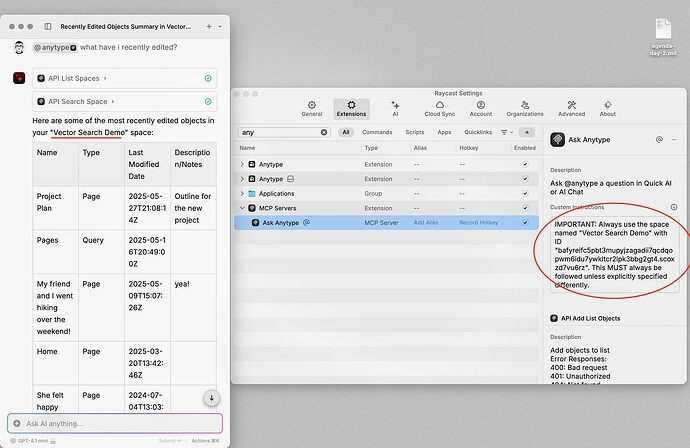Toggle the Applications group enabled checkbox
The width and height of the screenshot is (690, 448).
525,193
